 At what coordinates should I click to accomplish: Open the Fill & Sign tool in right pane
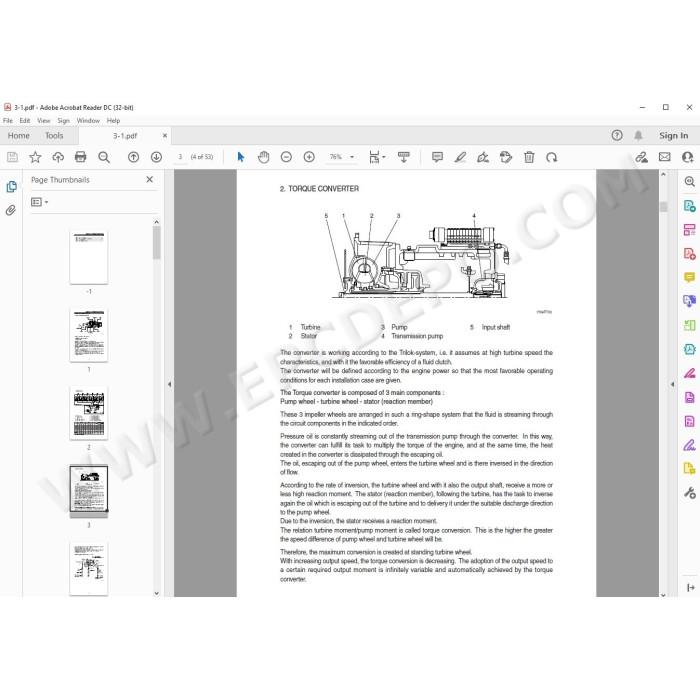coord(690,445)
